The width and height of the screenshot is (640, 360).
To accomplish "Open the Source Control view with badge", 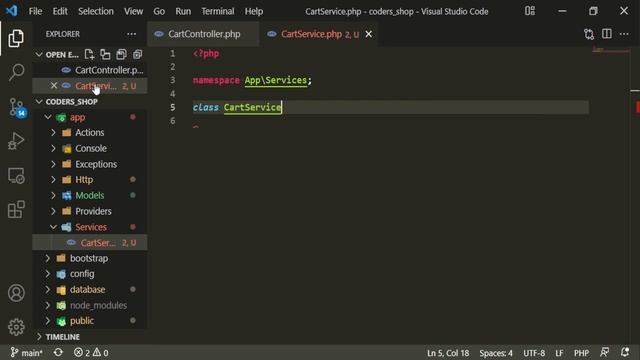I will tap(17, 107).
